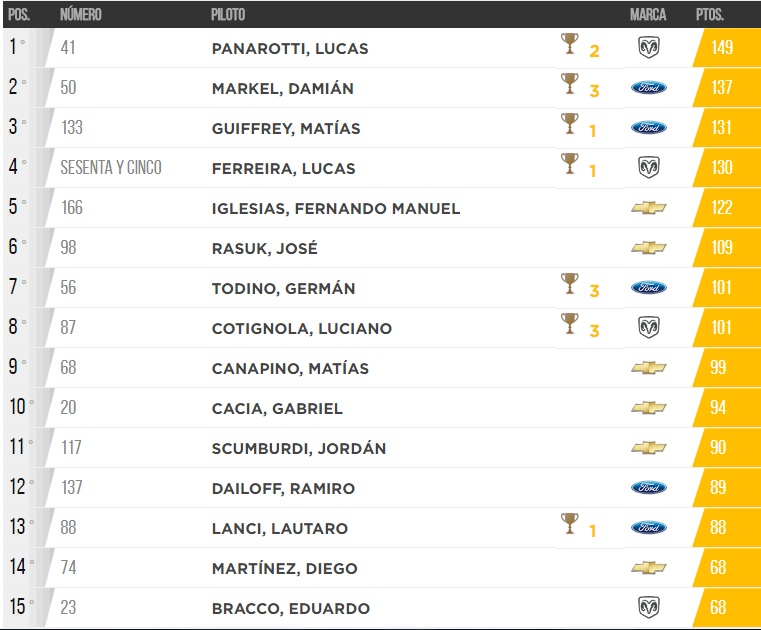Open driver Canapino, Matías
The height and width of the screenshot is (630, 761).
click(x=290, y=368)
